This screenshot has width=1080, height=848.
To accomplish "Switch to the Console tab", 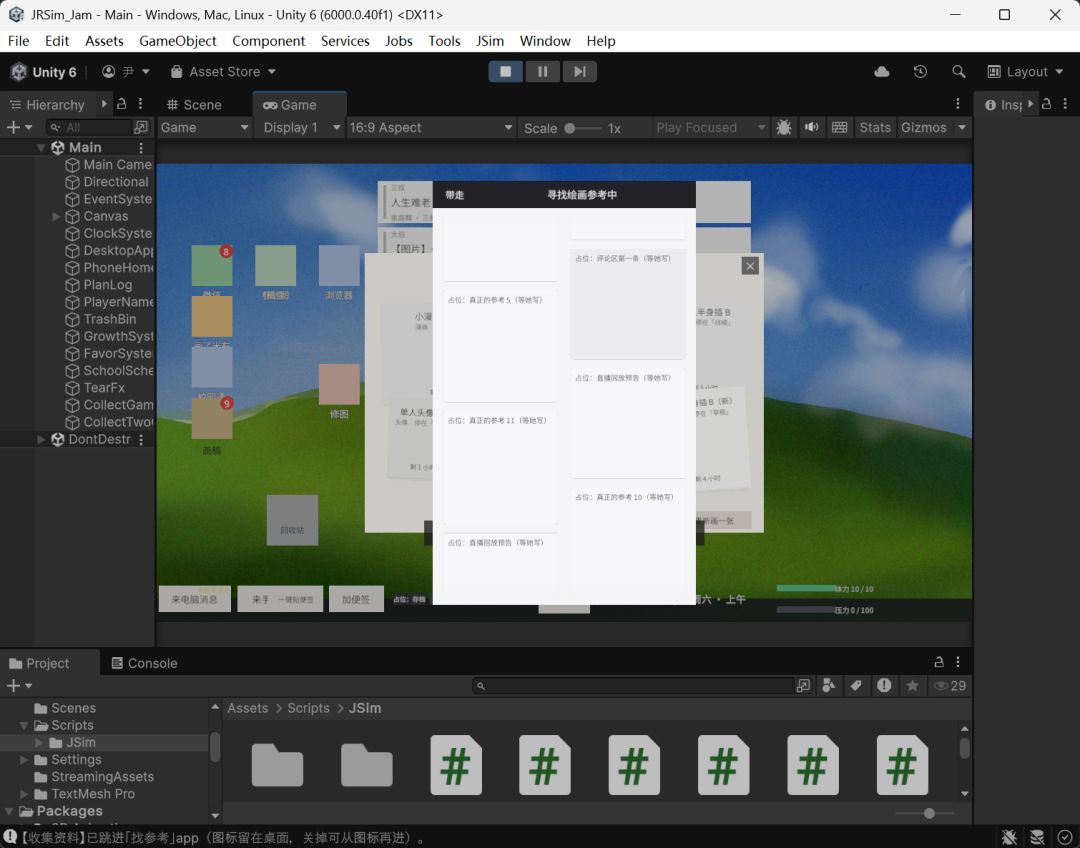I will pyautogui.click(x=145, y=663).
